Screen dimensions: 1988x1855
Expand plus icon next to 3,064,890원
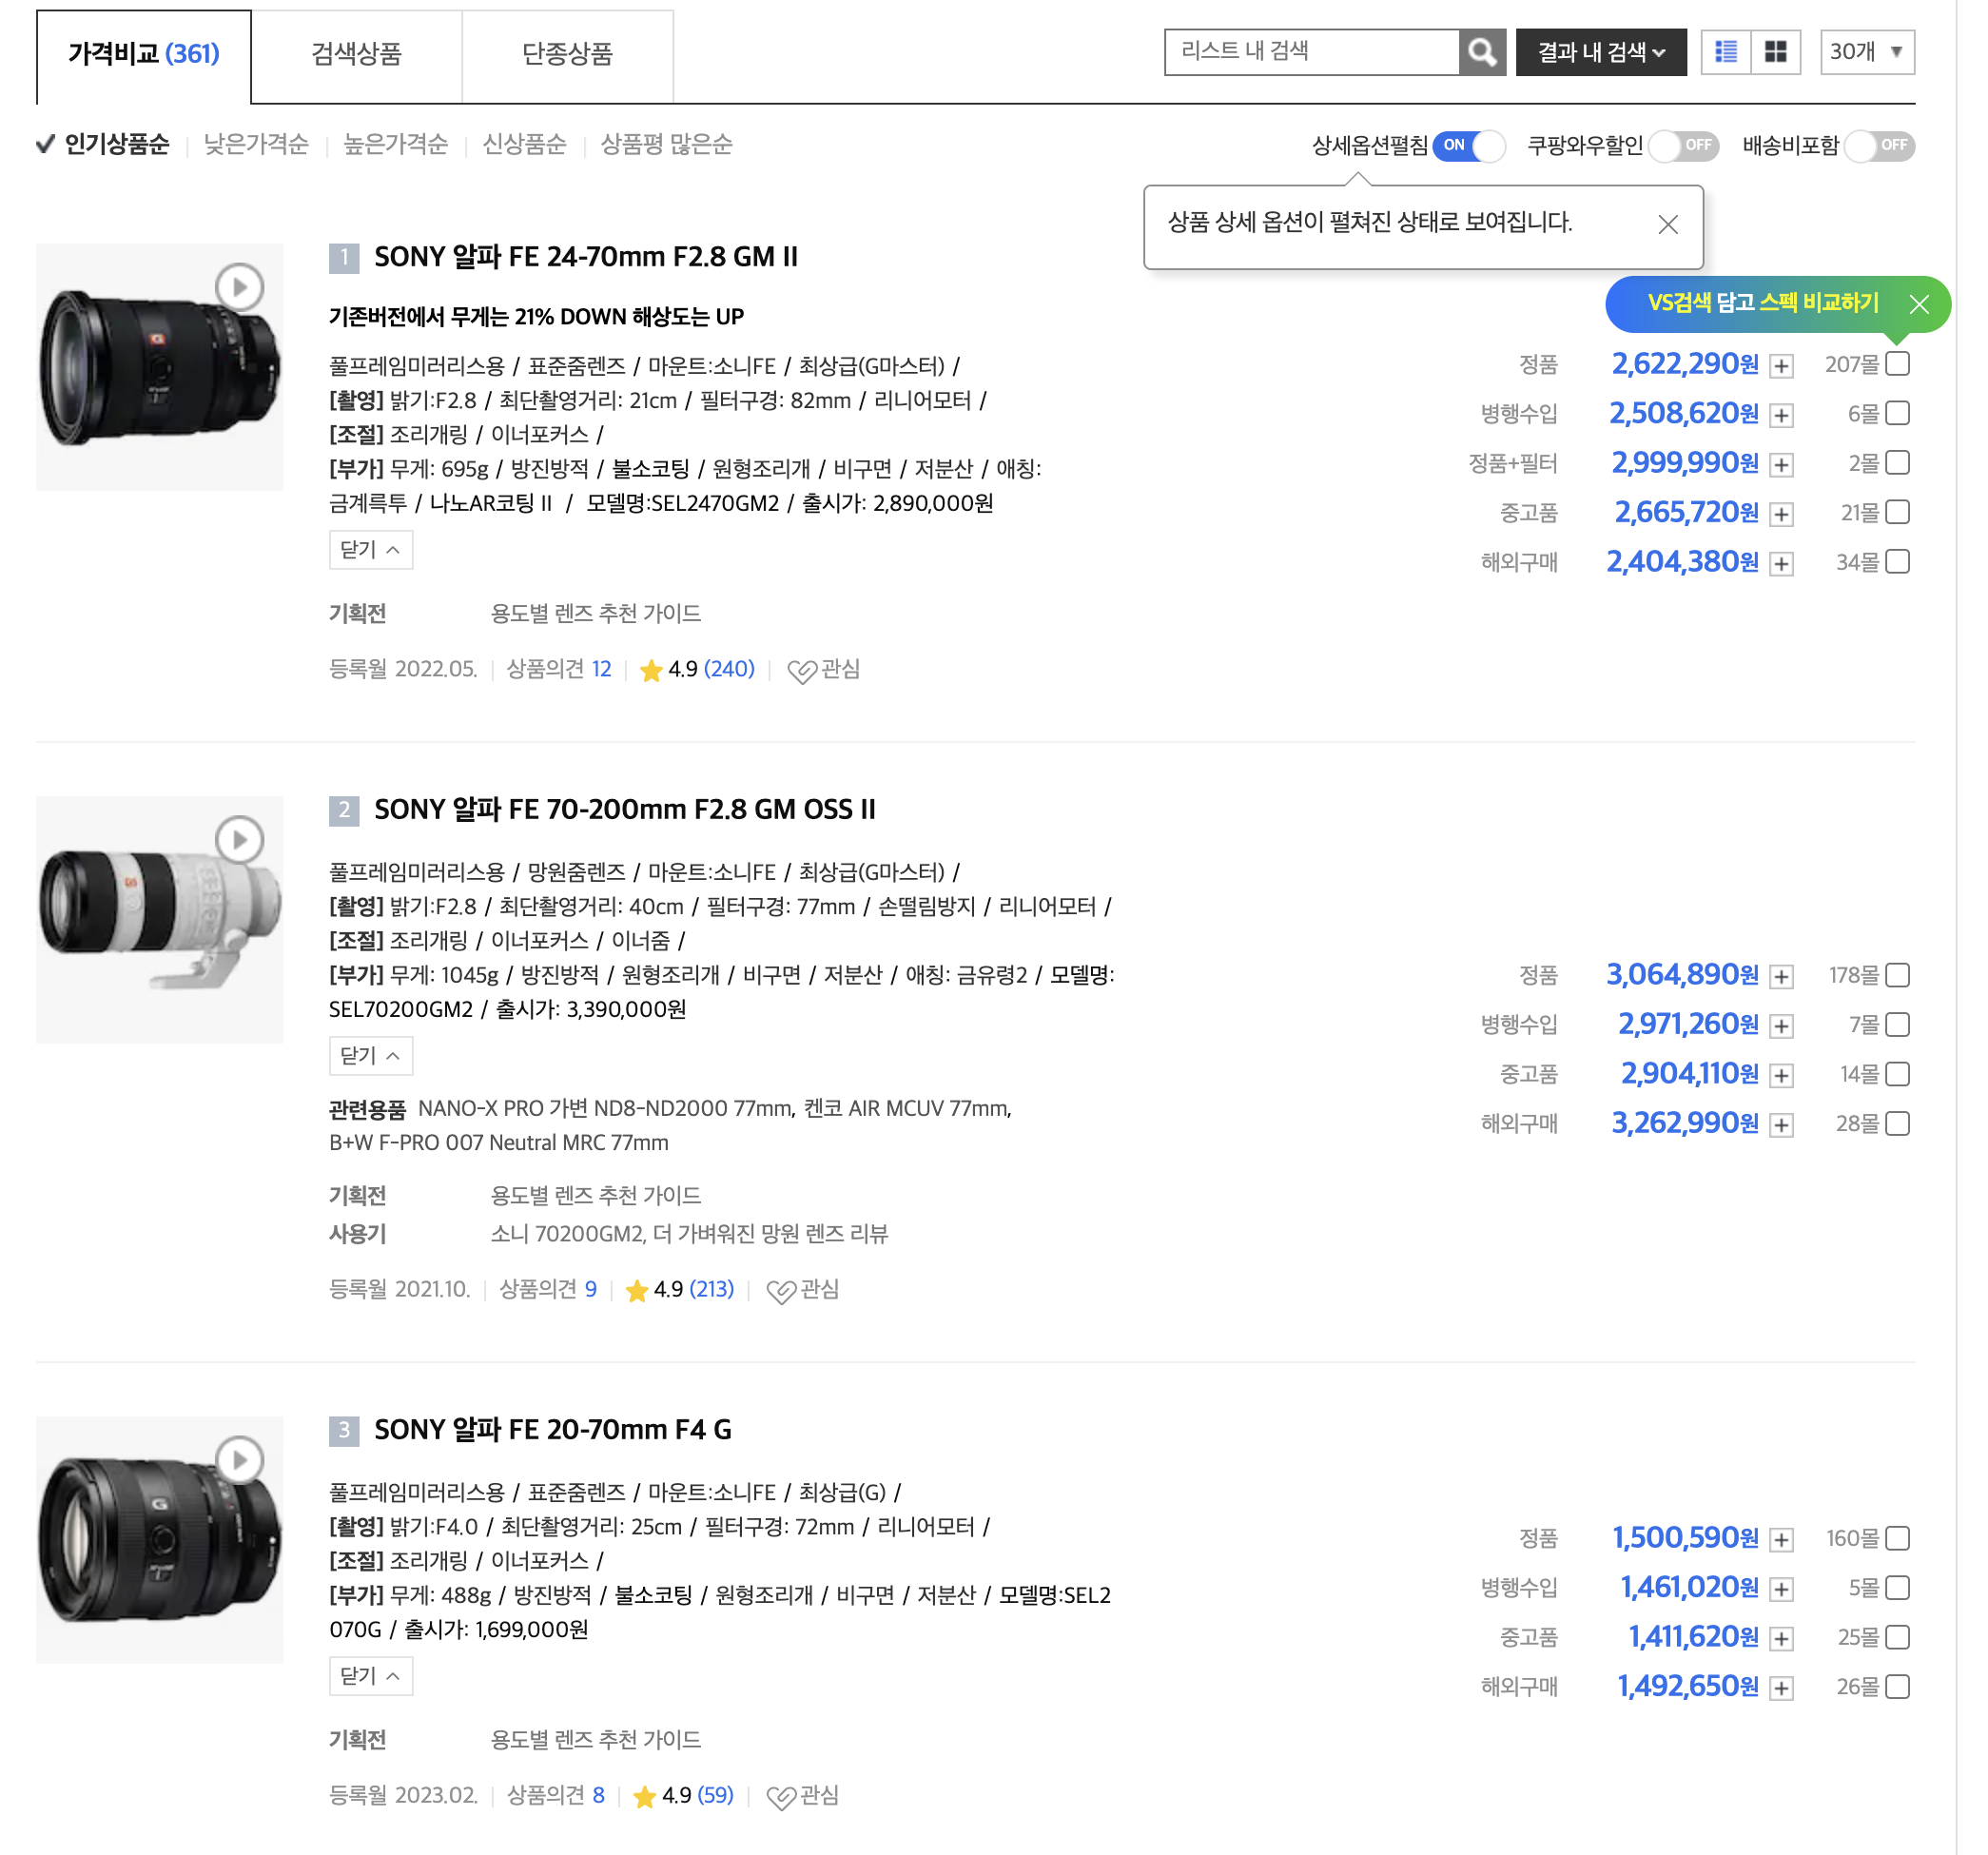tap(1781, 977)
